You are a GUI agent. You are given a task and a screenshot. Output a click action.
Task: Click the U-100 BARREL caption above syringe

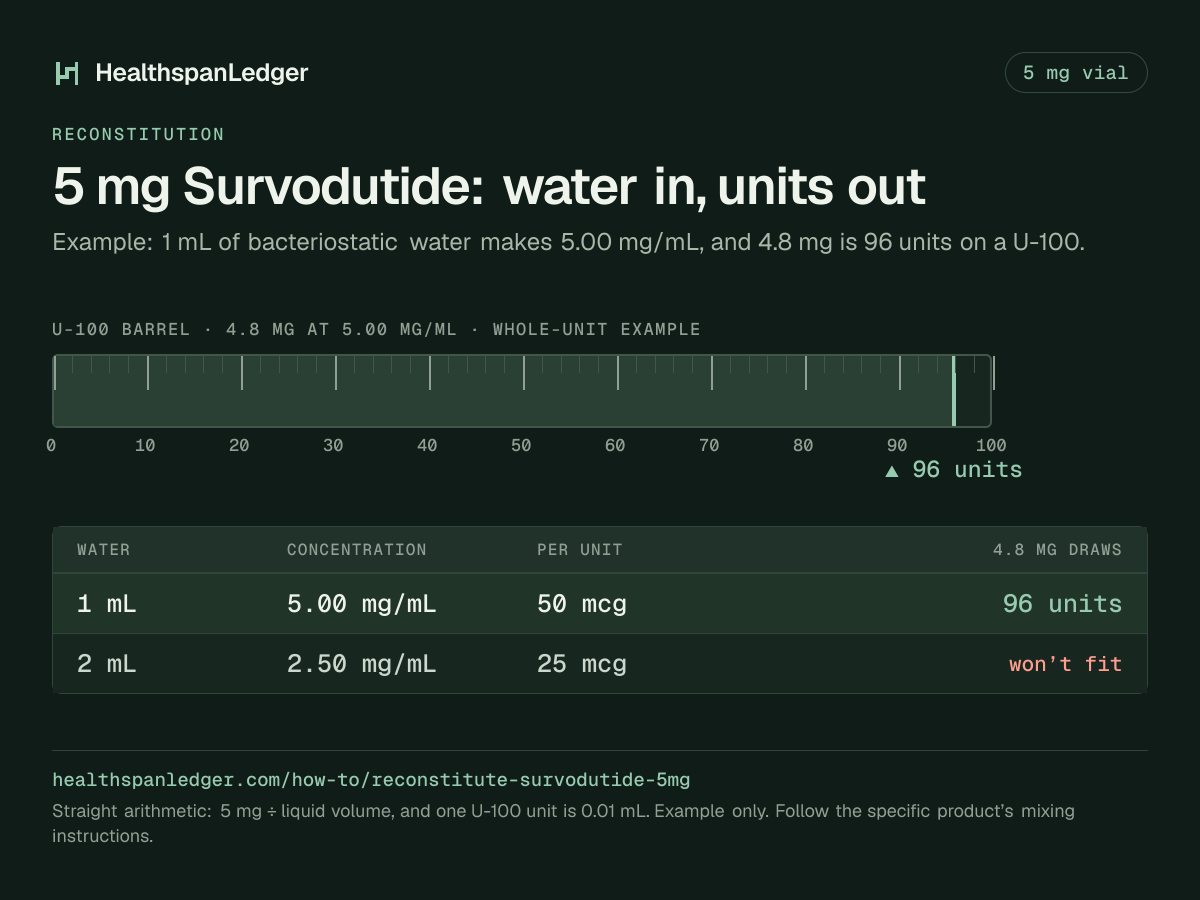(x=376, y=329)
